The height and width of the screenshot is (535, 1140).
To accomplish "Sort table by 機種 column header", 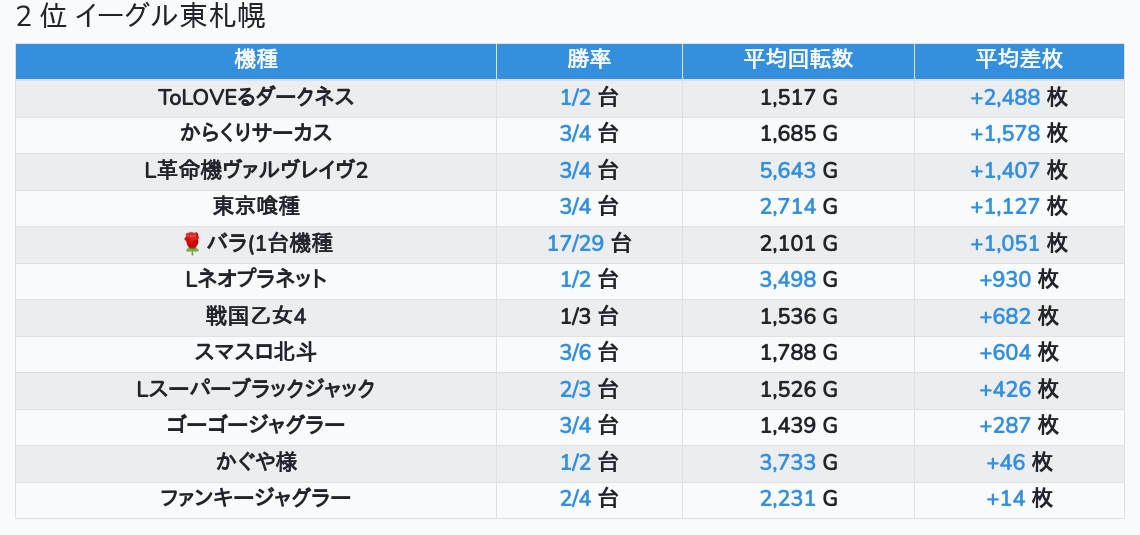I will [x=256, y=60].
